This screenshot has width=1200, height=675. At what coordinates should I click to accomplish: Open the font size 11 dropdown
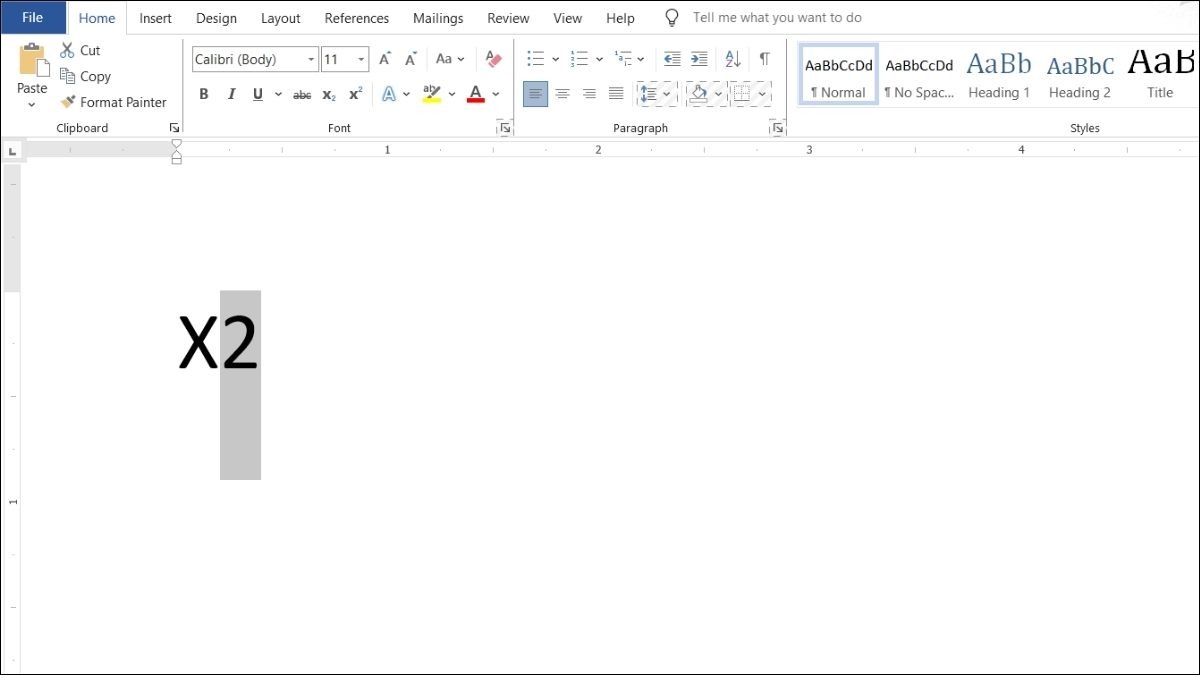(361, 60)
